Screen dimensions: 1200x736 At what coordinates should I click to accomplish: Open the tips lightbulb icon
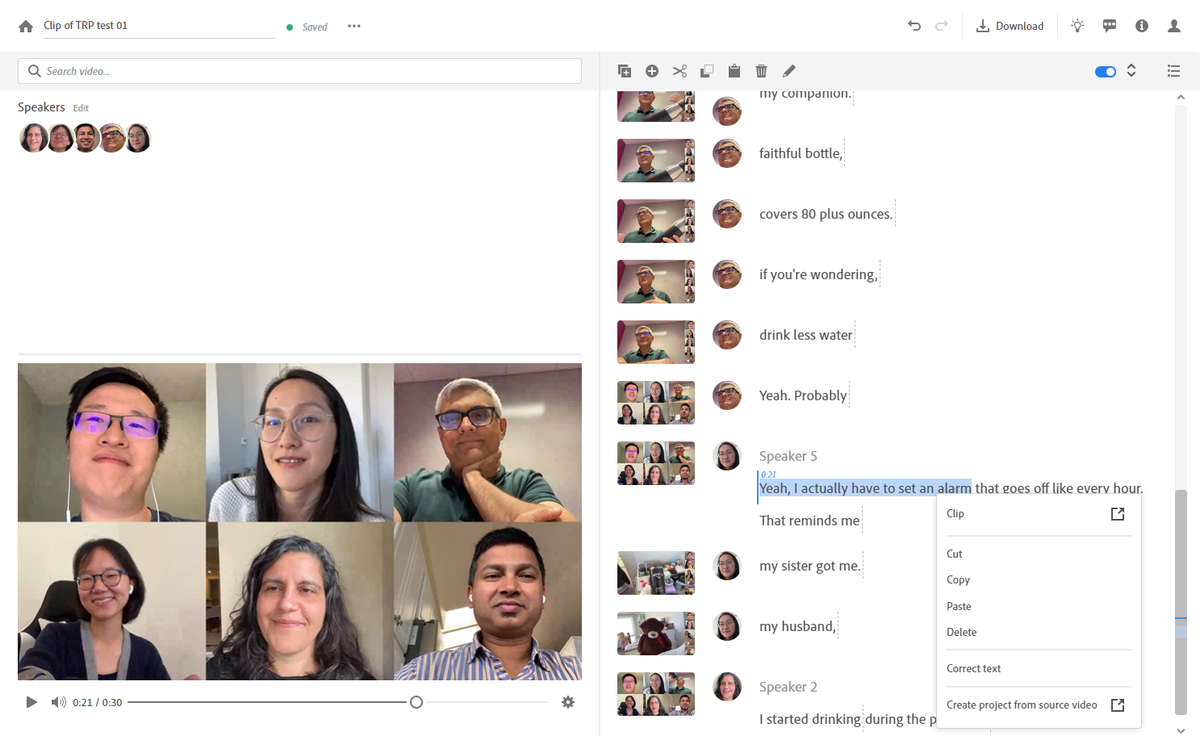coord(1077,26)
